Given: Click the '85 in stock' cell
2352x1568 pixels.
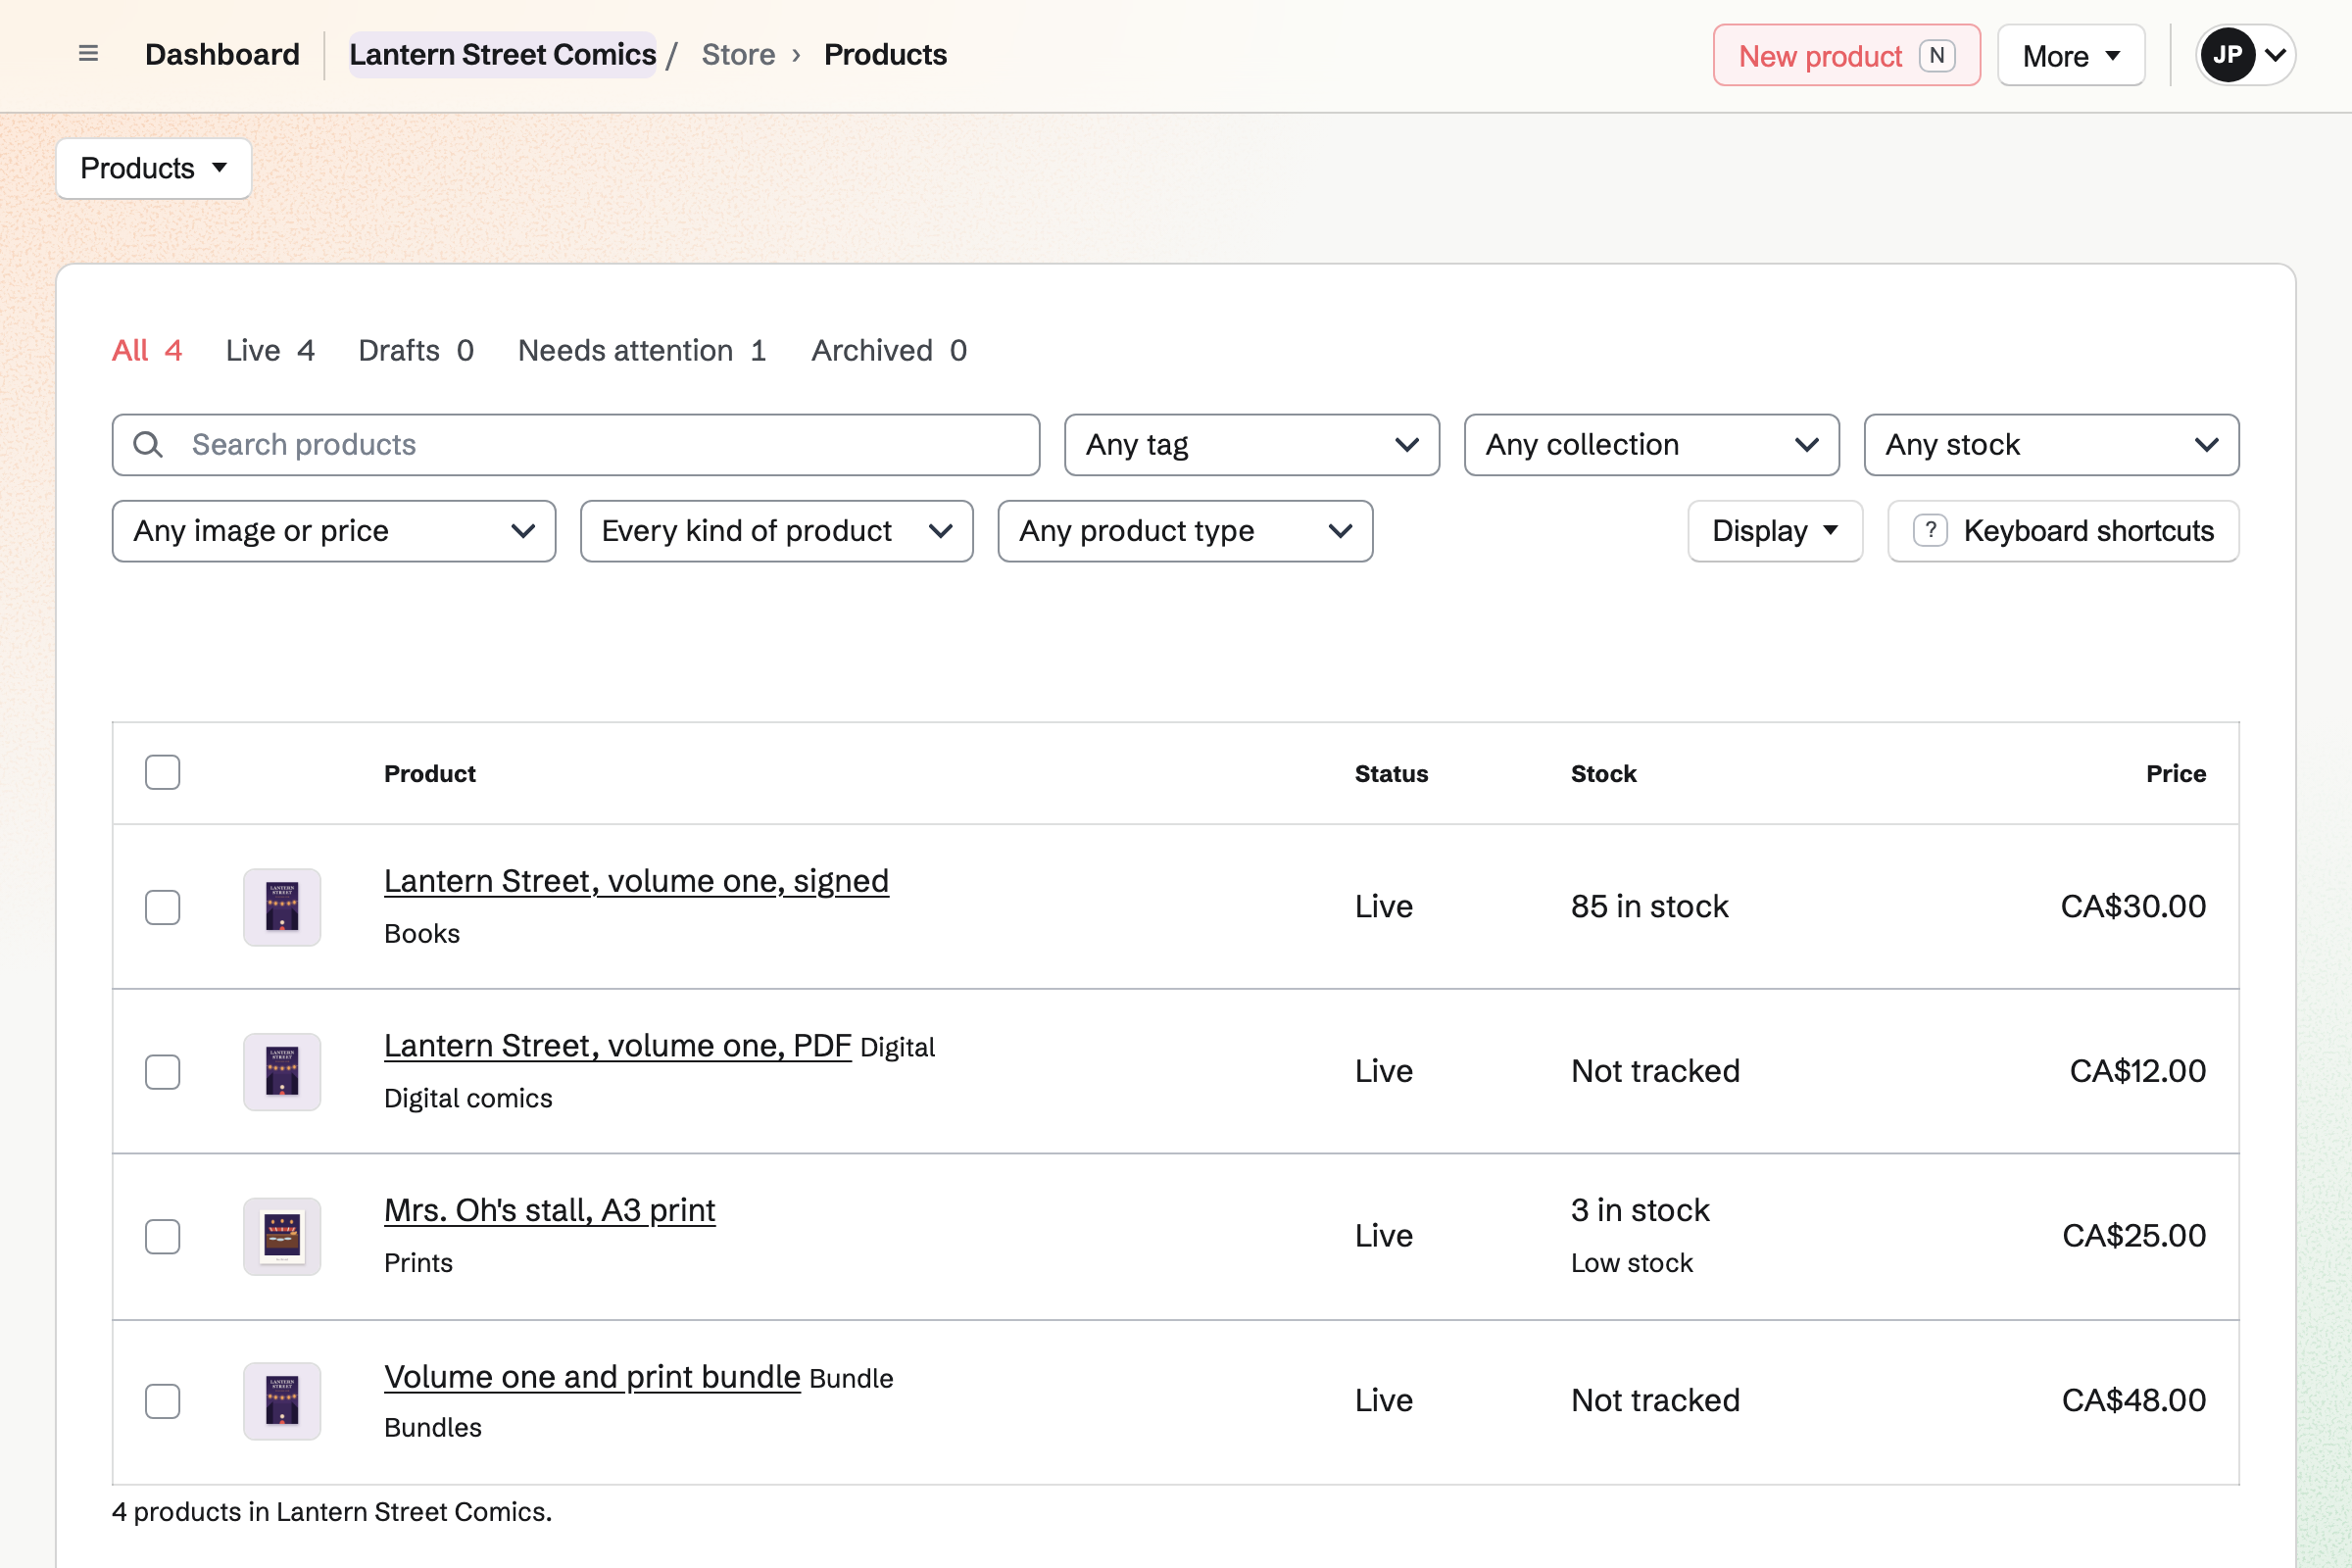Looking at the screenshot, I should [x=1650, y=907].
